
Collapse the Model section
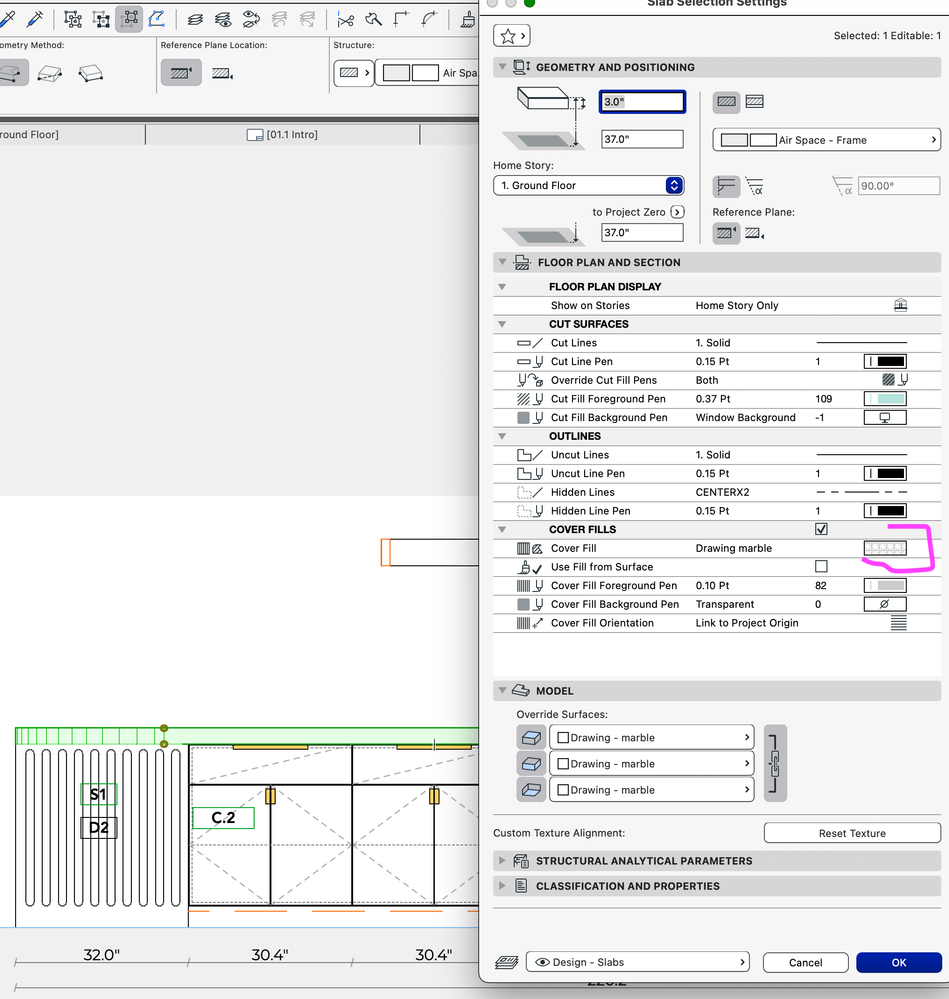[x=503, y=691]
